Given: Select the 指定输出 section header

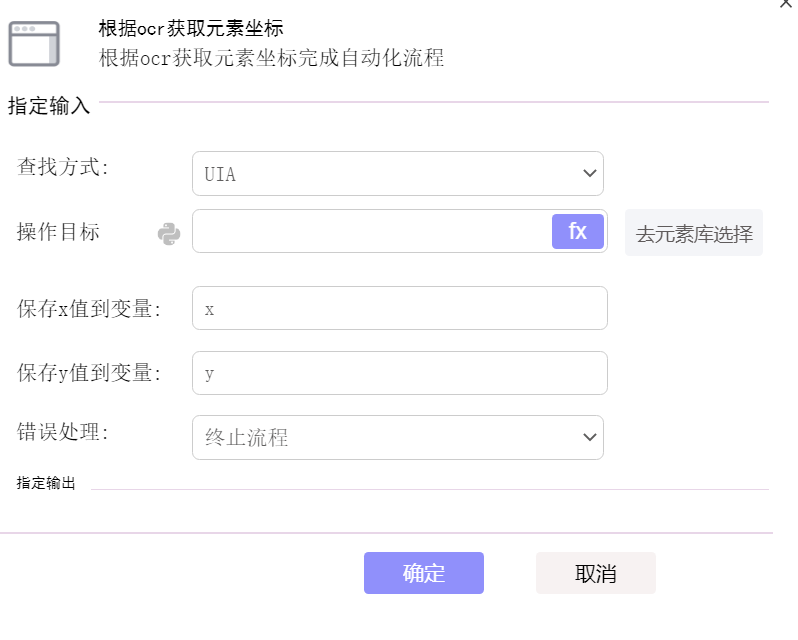Looking at the screenshot, I should [46, 483].
